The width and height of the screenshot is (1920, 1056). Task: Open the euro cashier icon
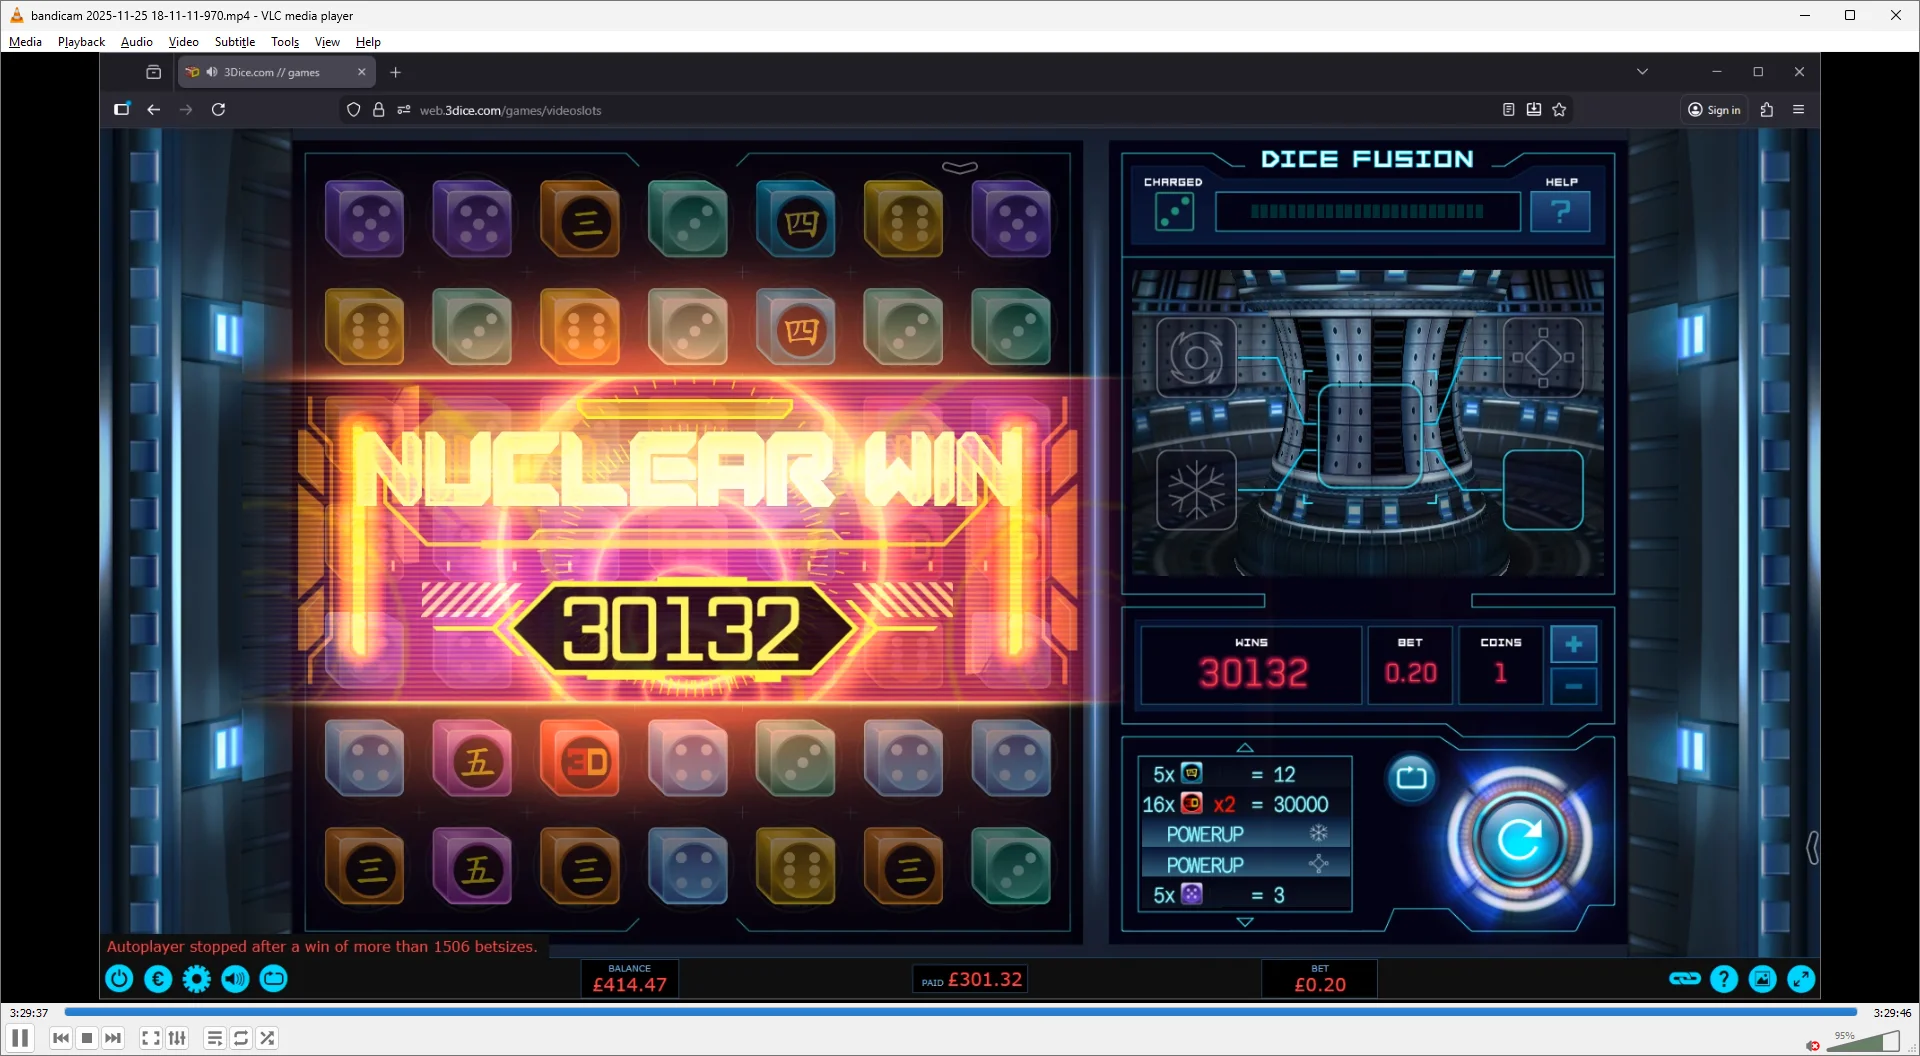click(158, 979)
